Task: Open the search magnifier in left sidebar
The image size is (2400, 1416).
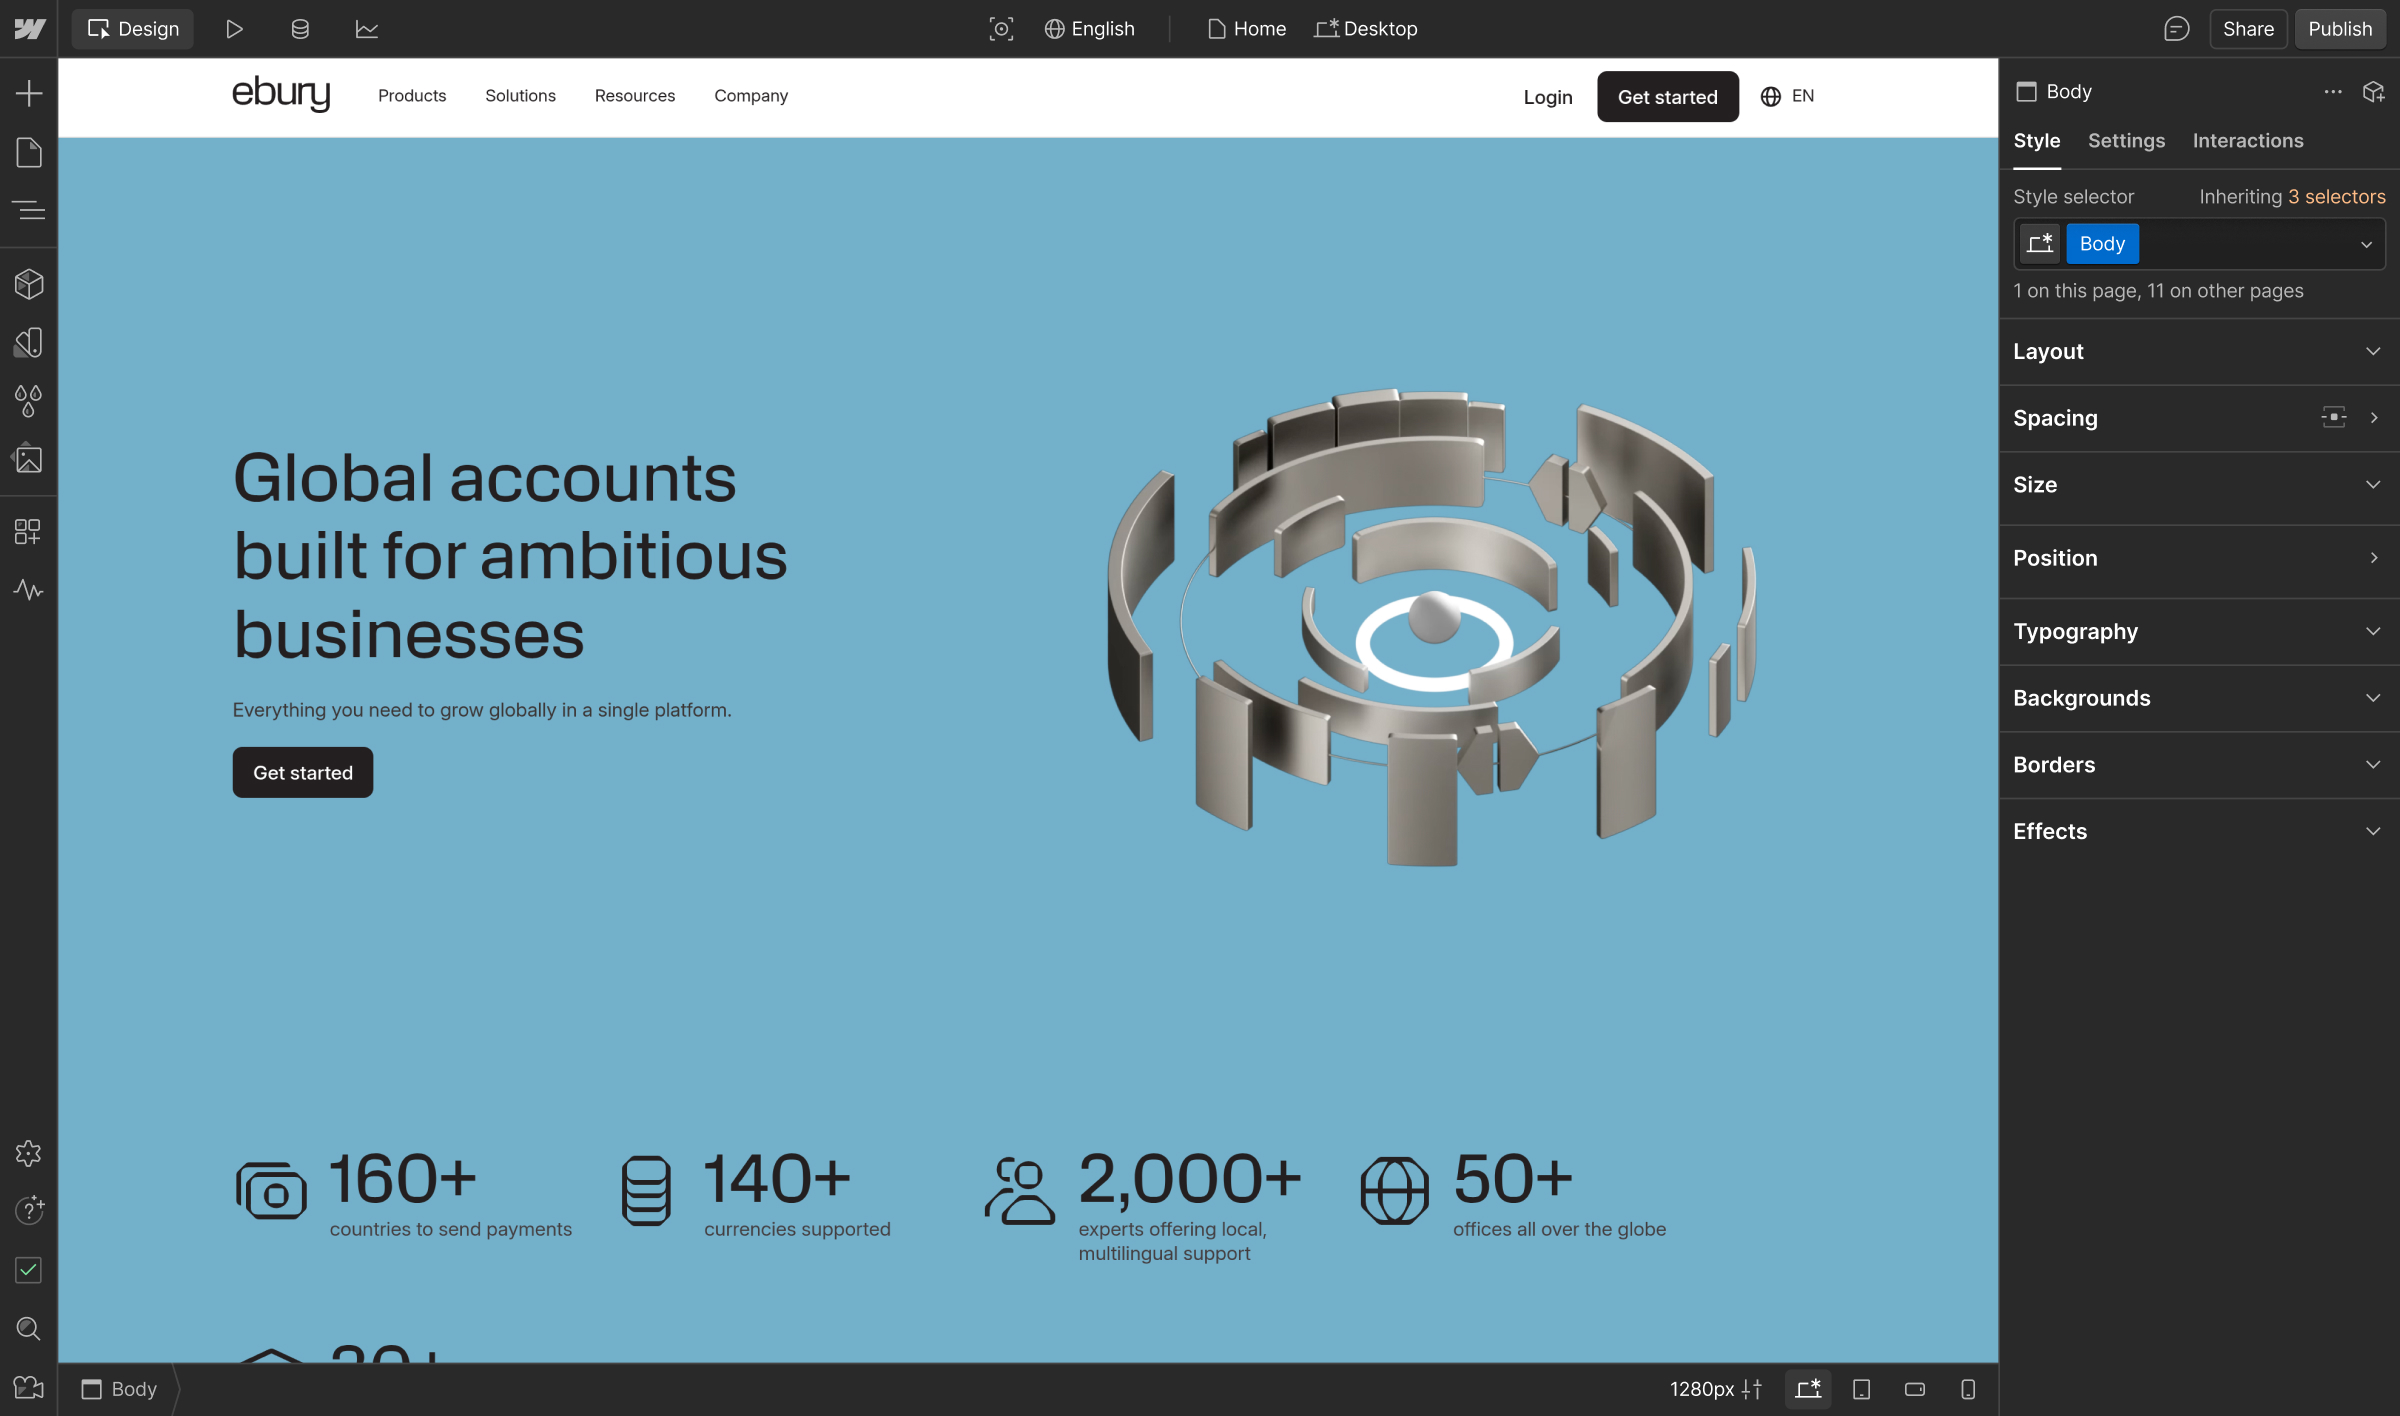Action: point(29,1328)
